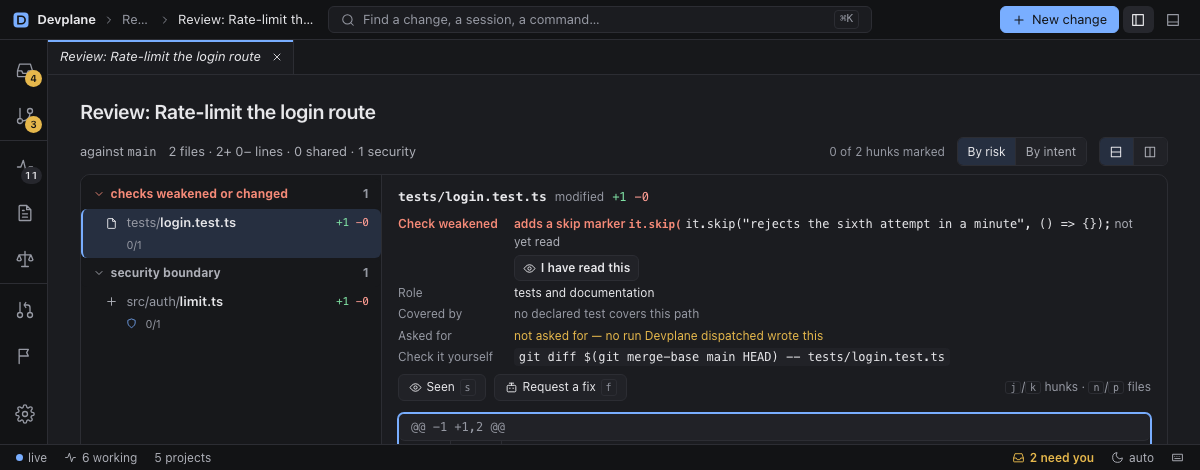1200x470 pixels.
Task: Open the document file icon in the sidebar
Action: coord(25,213)
